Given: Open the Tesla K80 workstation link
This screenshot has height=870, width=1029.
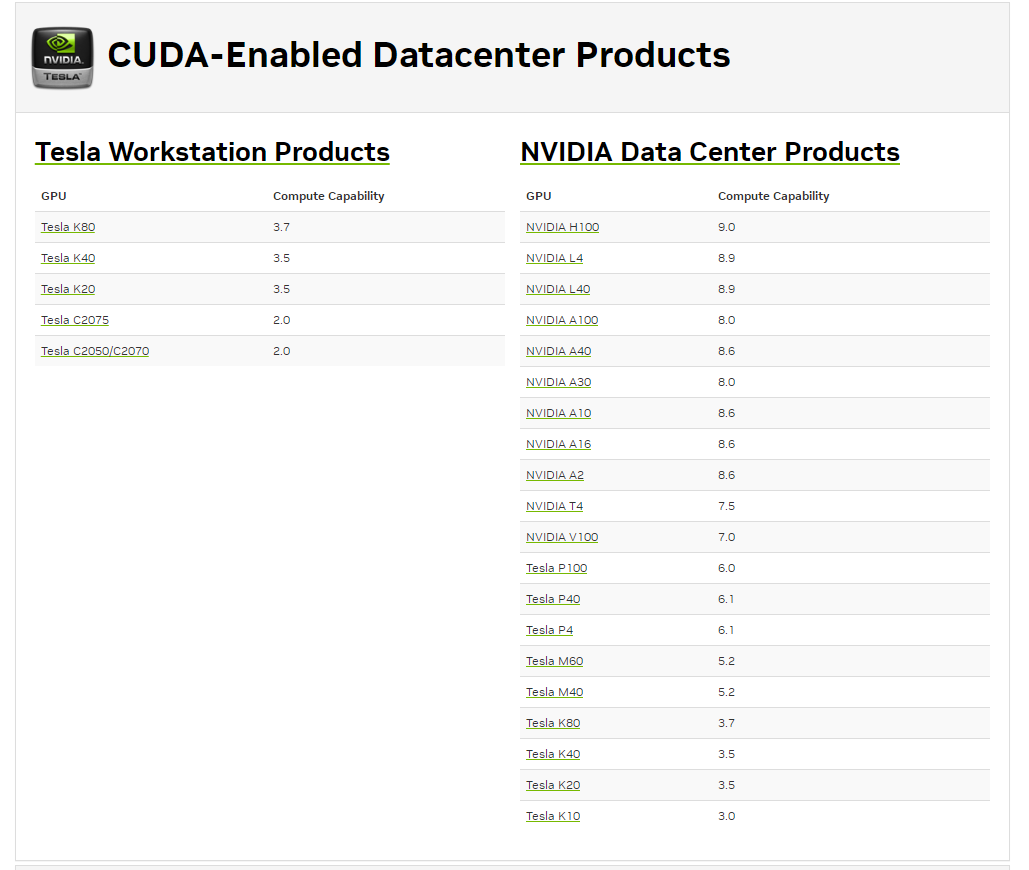Looking at the screenshot, I should tap(68, 227).
